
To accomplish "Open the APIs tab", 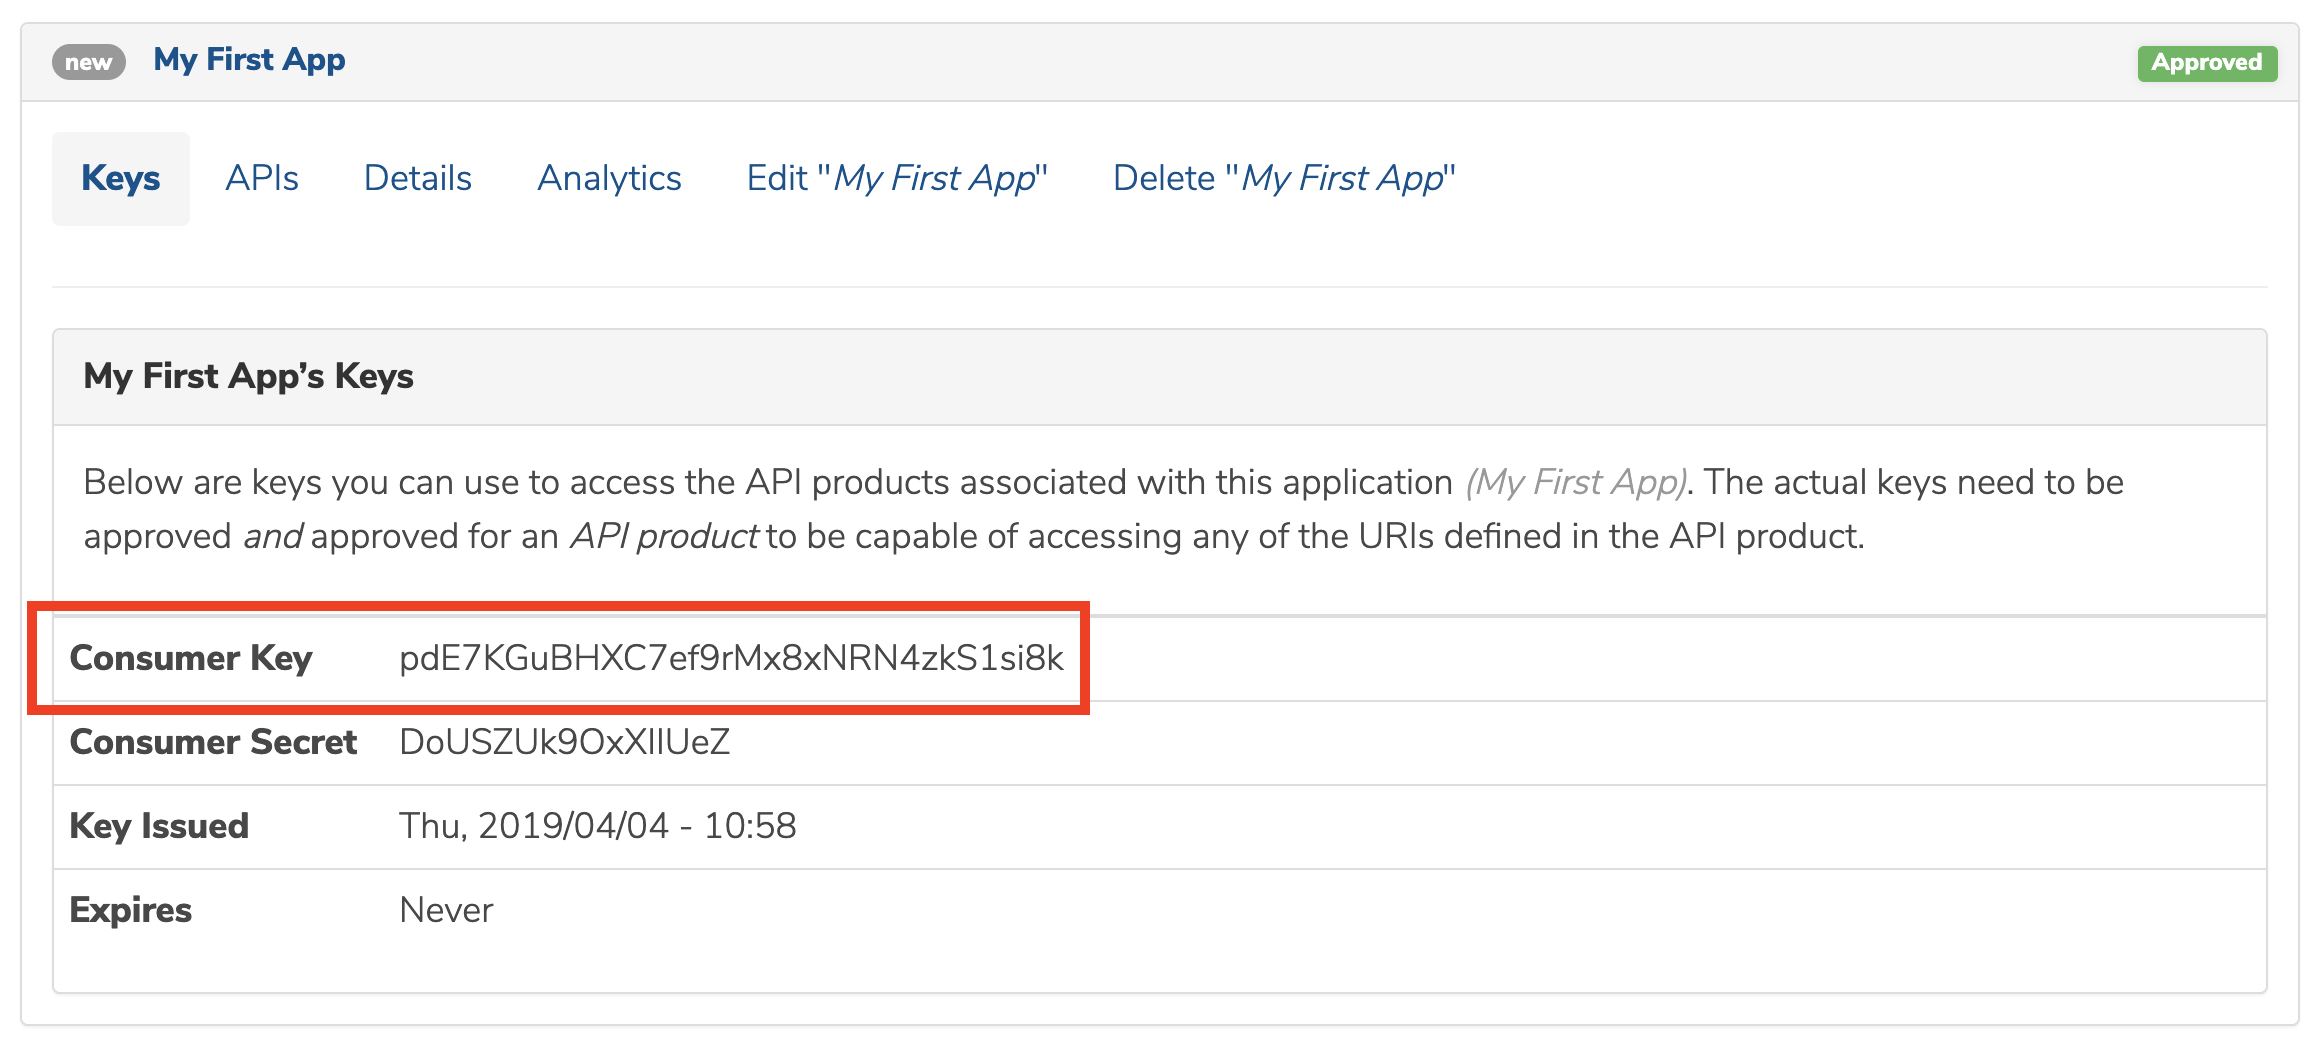I will pos(263,178).
